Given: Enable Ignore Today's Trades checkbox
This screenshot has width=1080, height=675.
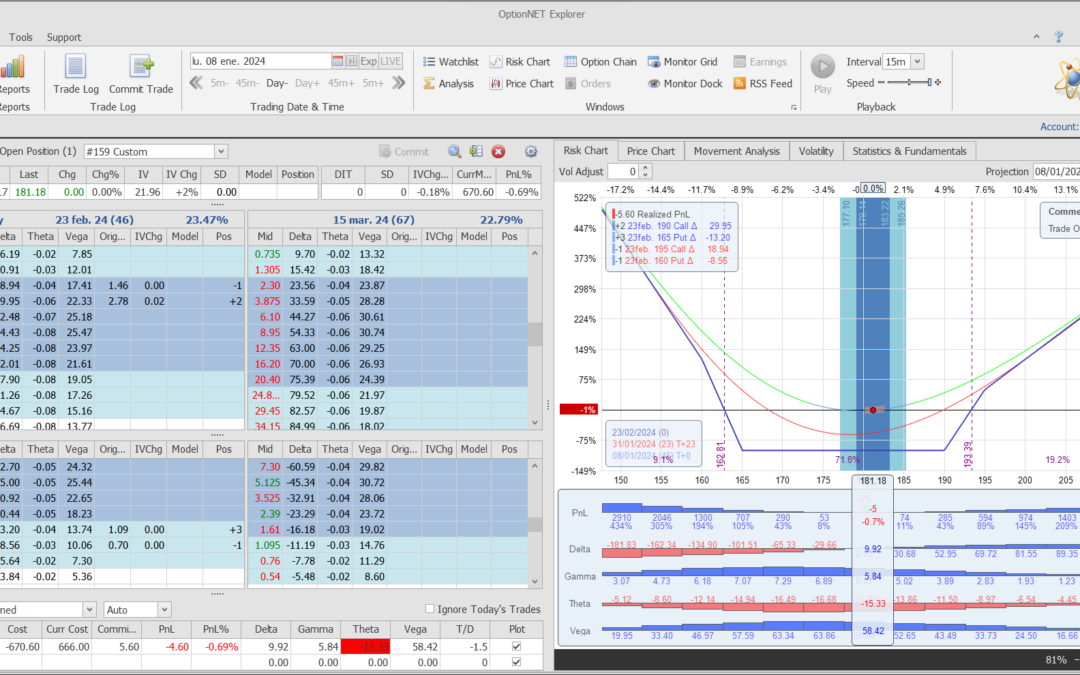Looking at the screenshot, I should [x=430, y=609].
